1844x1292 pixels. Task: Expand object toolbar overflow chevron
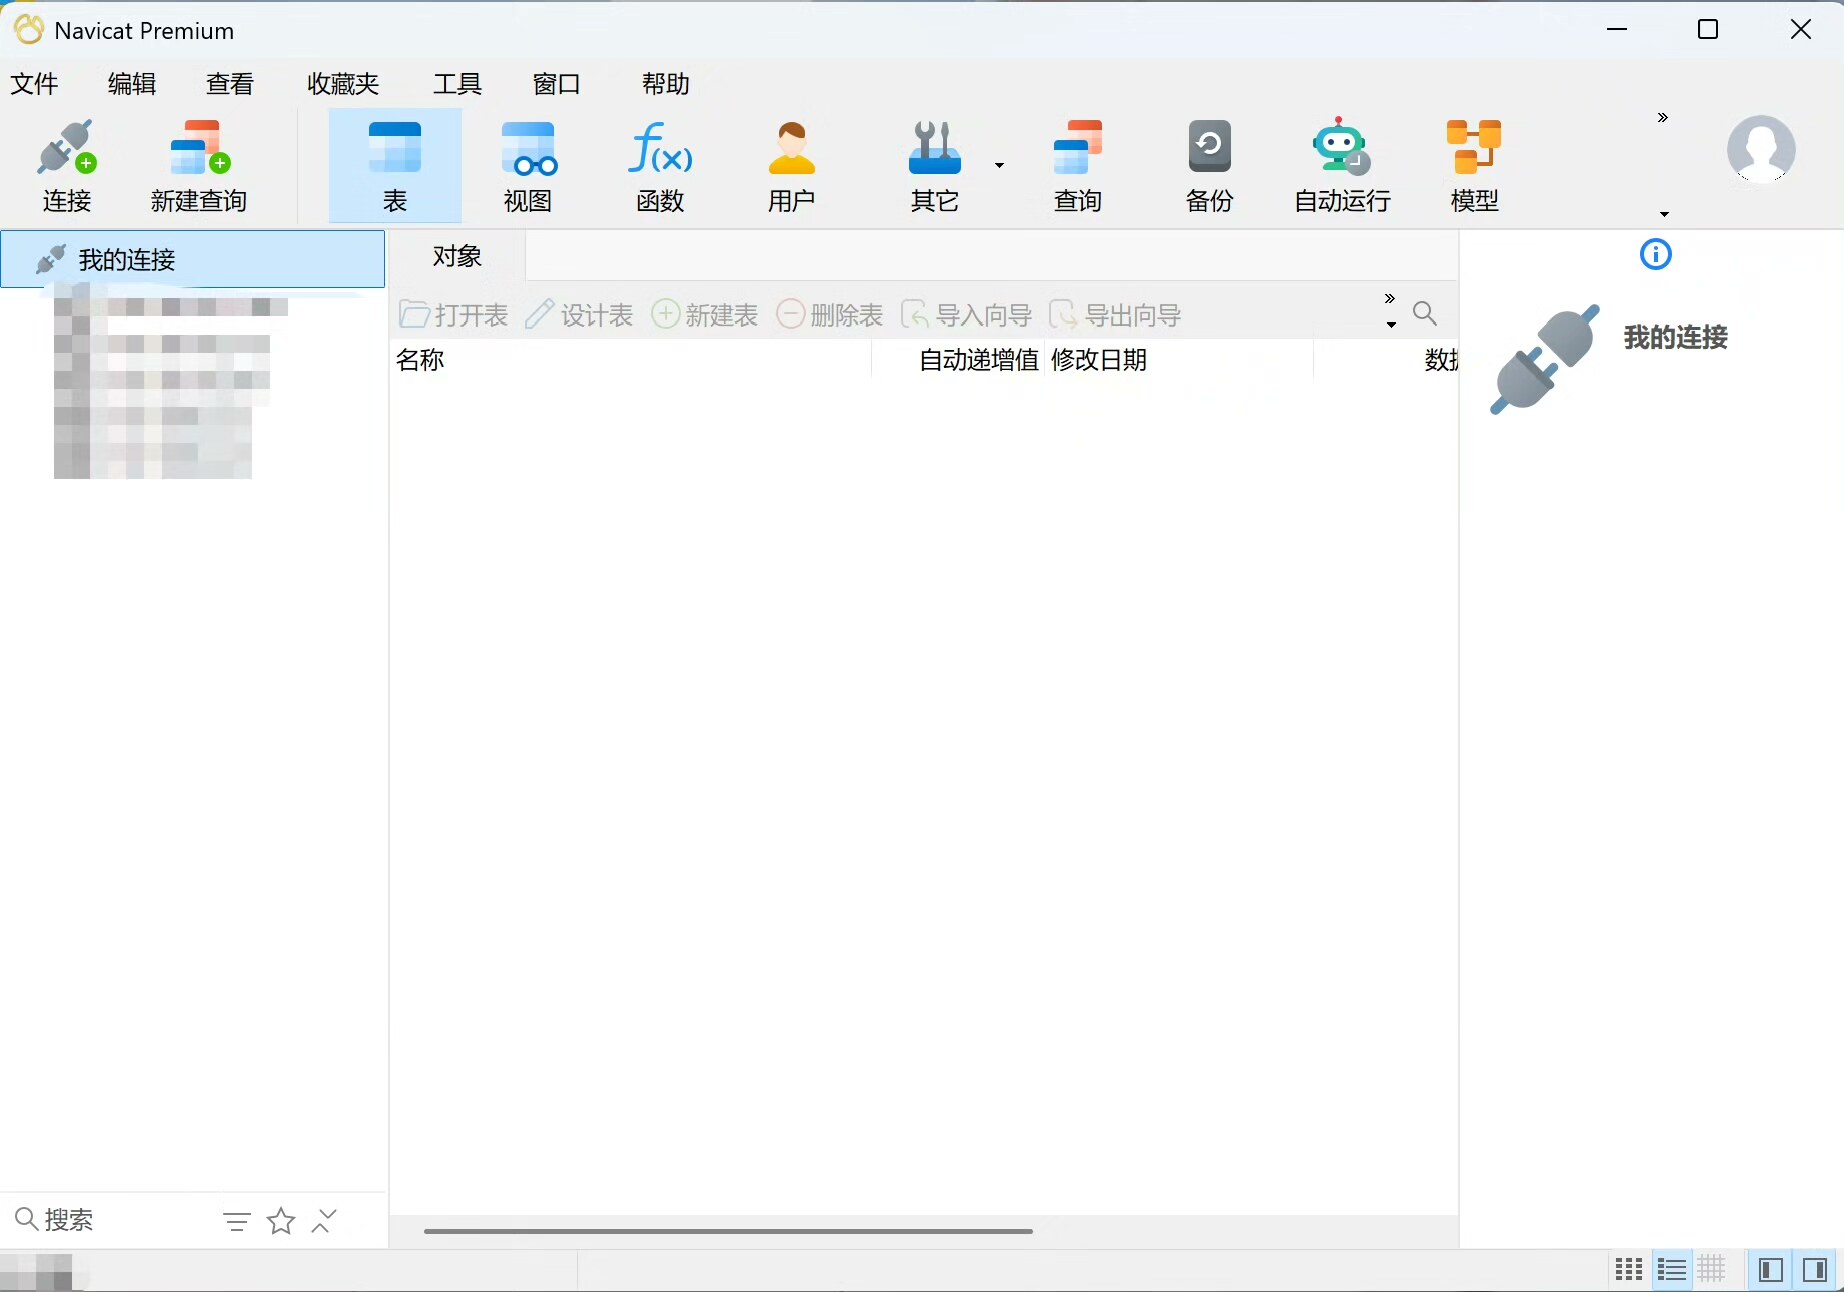[x=1389, y=299]
